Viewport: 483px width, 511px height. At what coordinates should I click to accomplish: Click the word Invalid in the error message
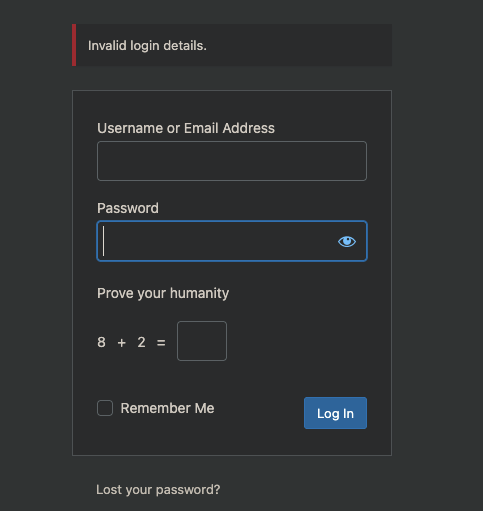(x=107, y=46)
